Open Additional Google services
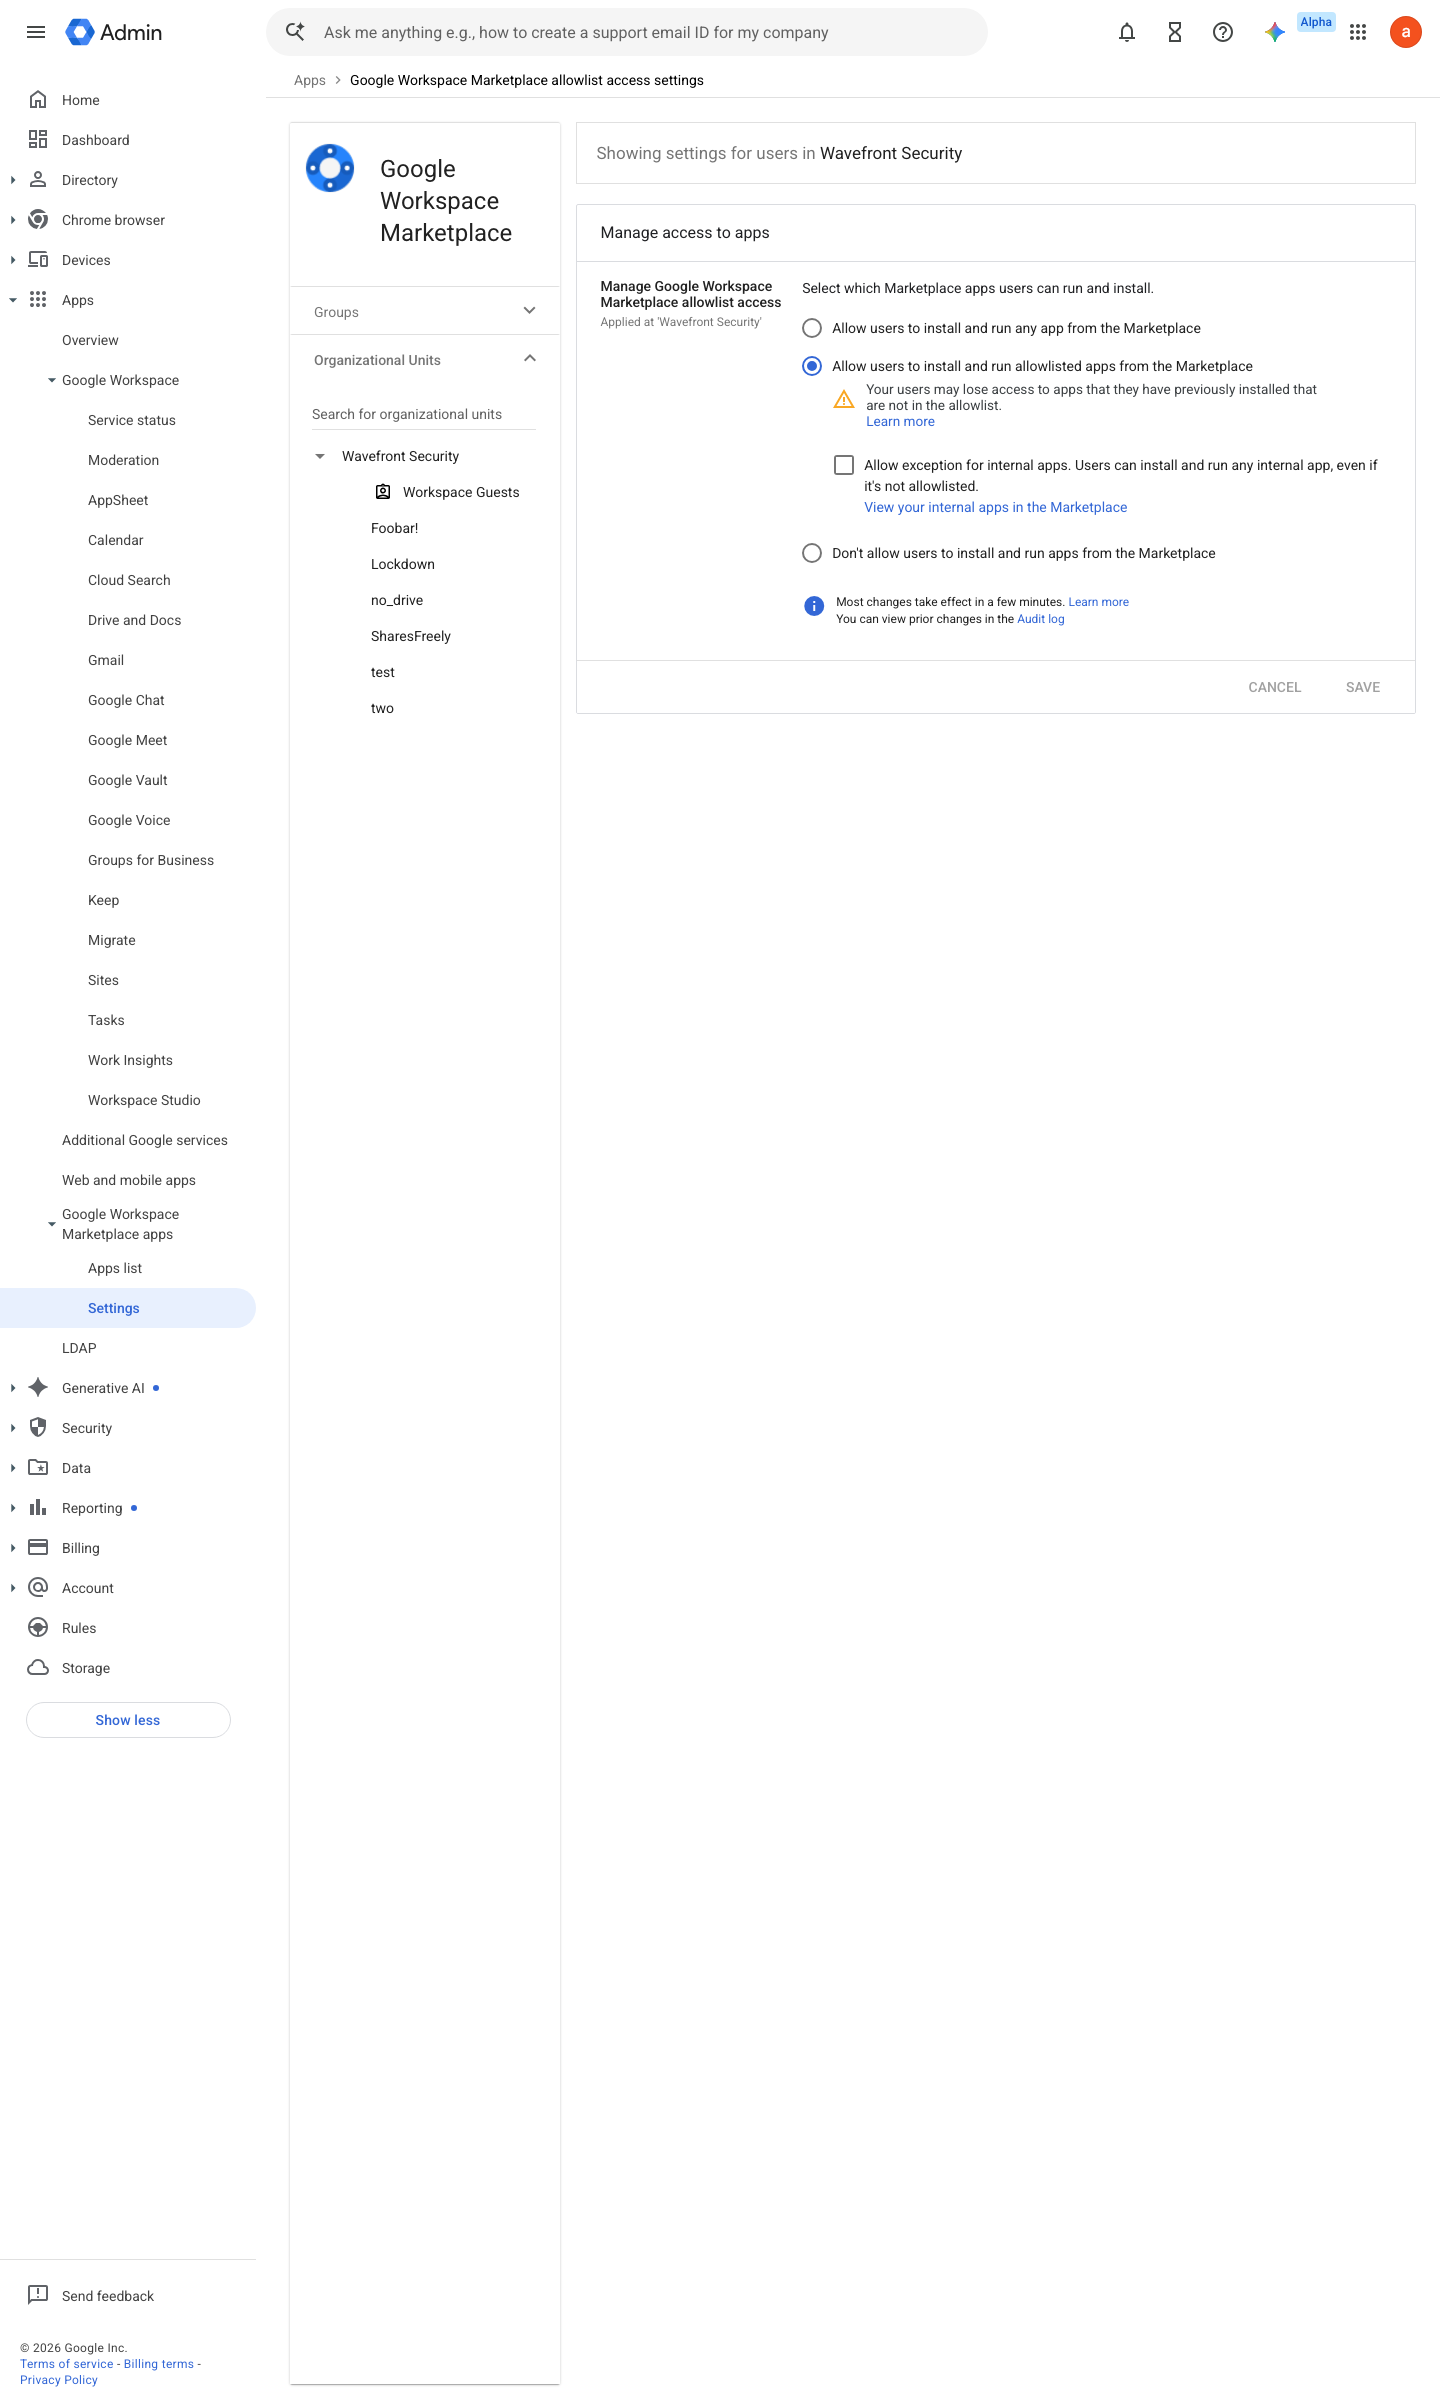The width and height of the screenshot is (1440, 2400). [145, 1140]
